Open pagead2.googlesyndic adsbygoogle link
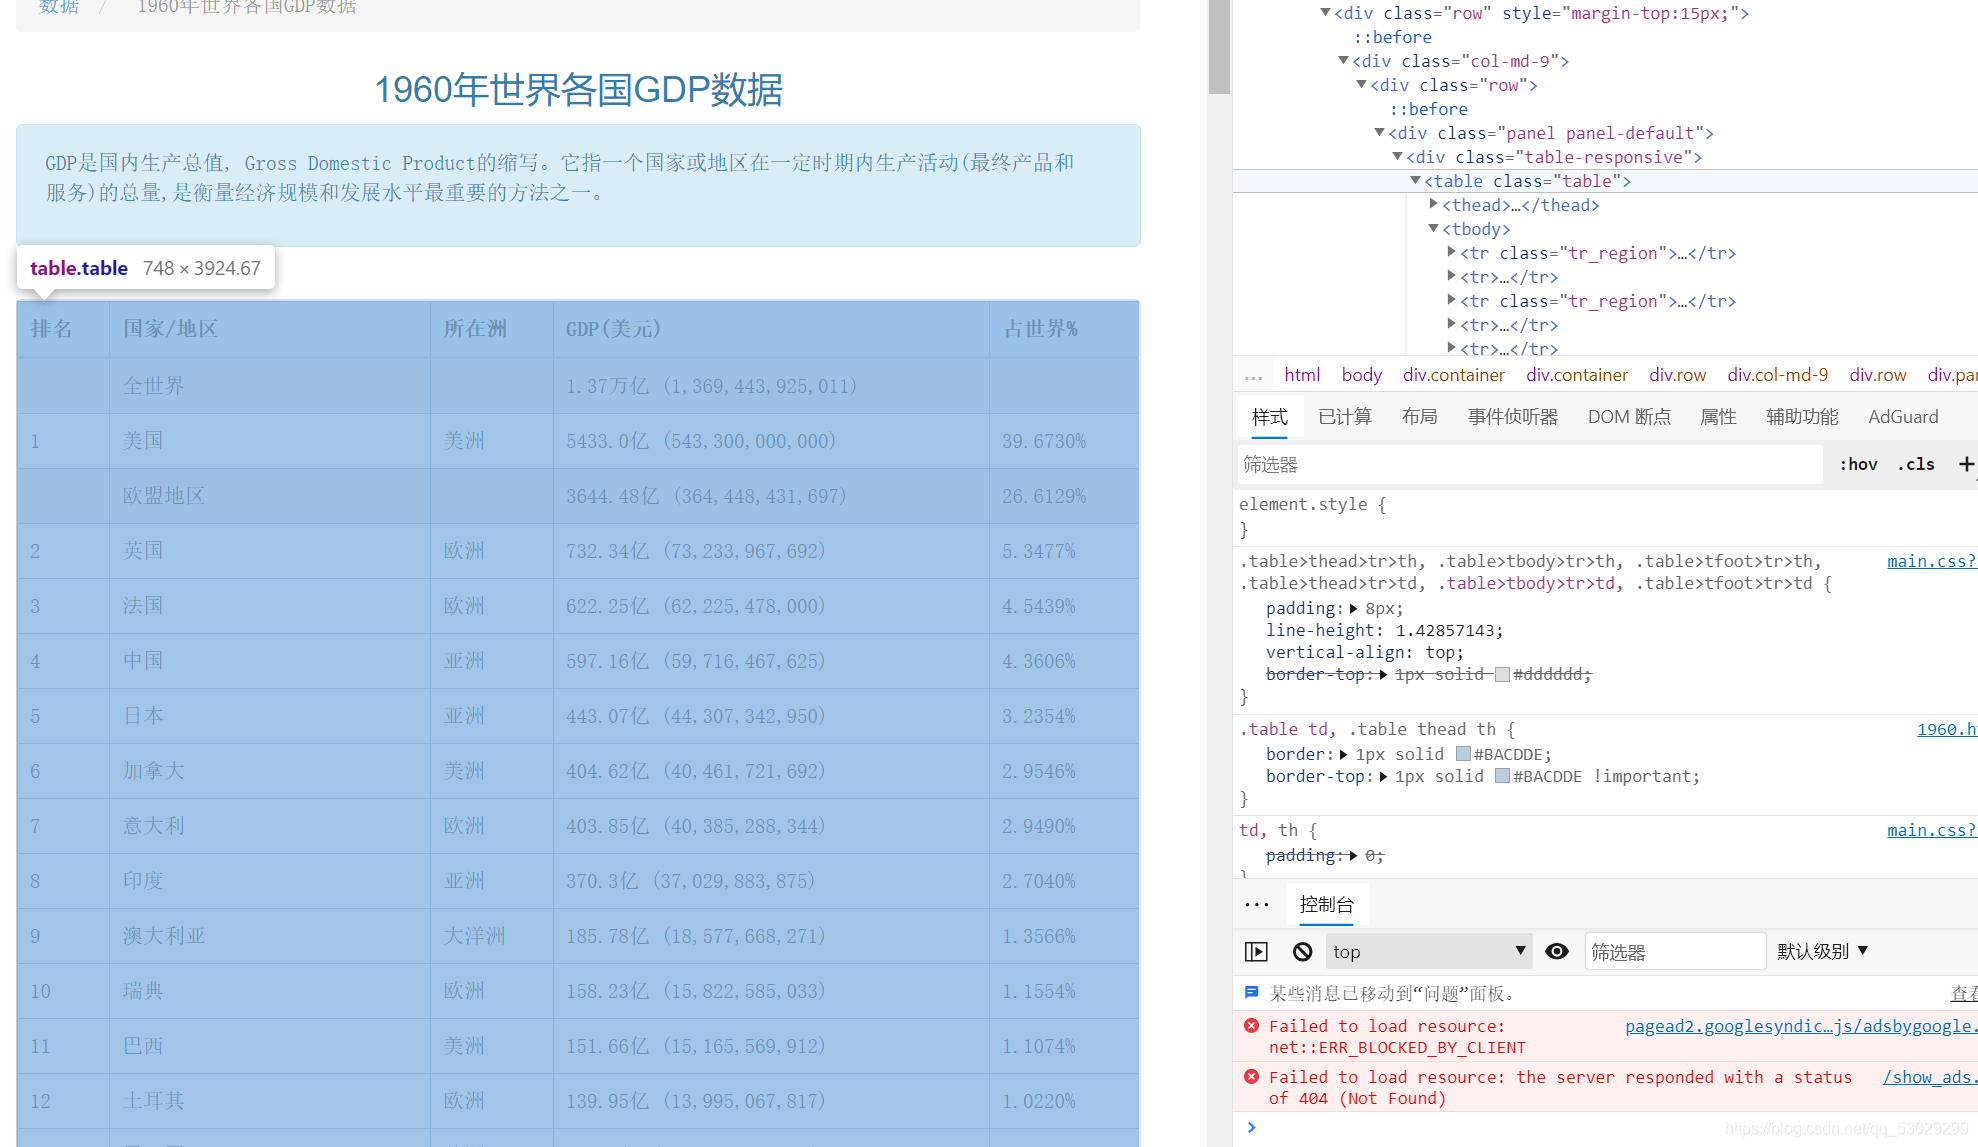1978x1147 pixels. point(1801,1026)
